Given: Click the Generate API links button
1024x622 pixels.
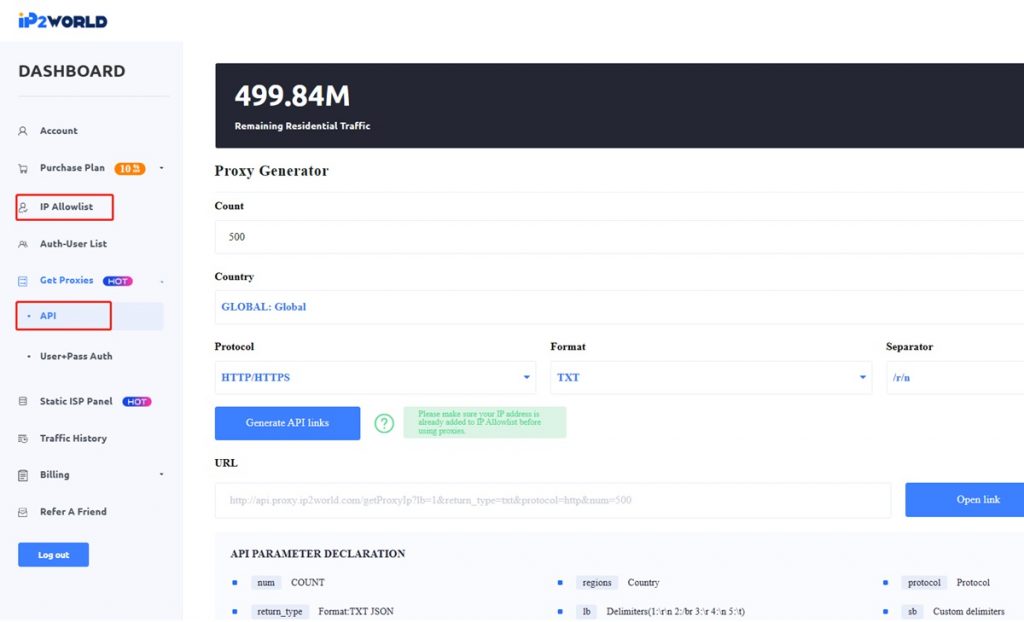Looking at the screenshot, I should tap(287, 423).
